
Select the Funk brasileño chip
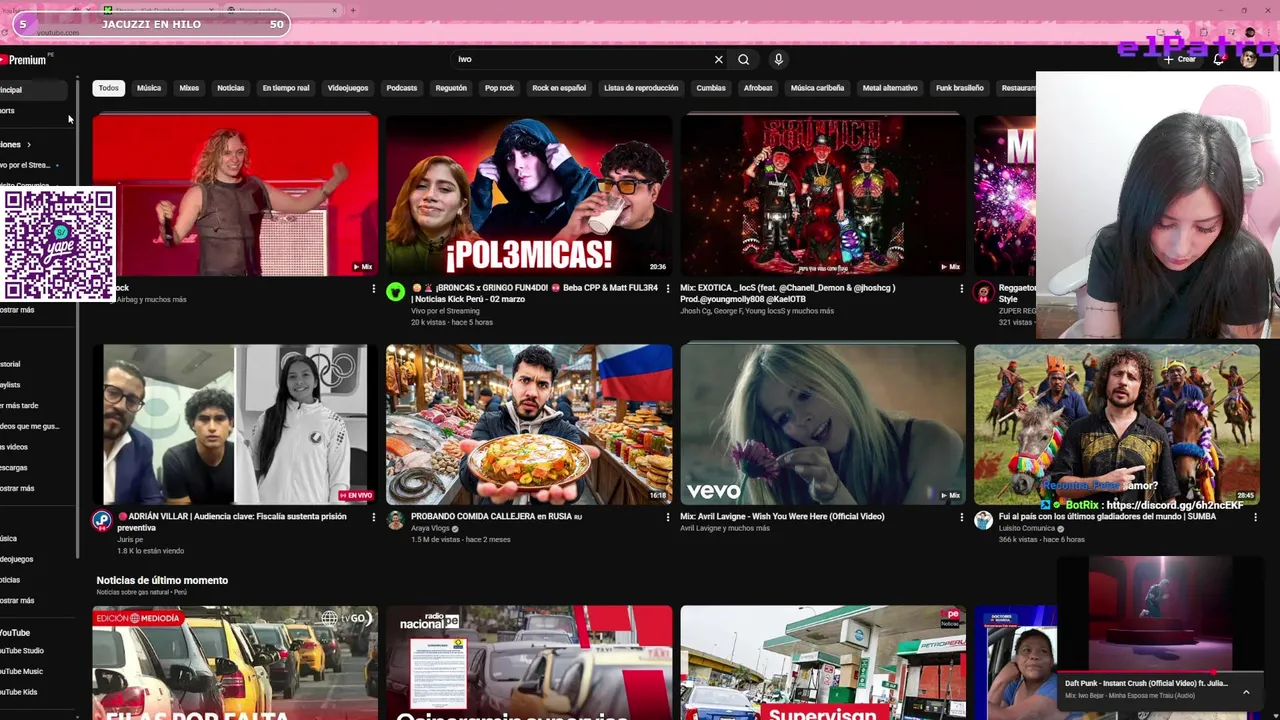pyautogui.click(x=960, y=88)
